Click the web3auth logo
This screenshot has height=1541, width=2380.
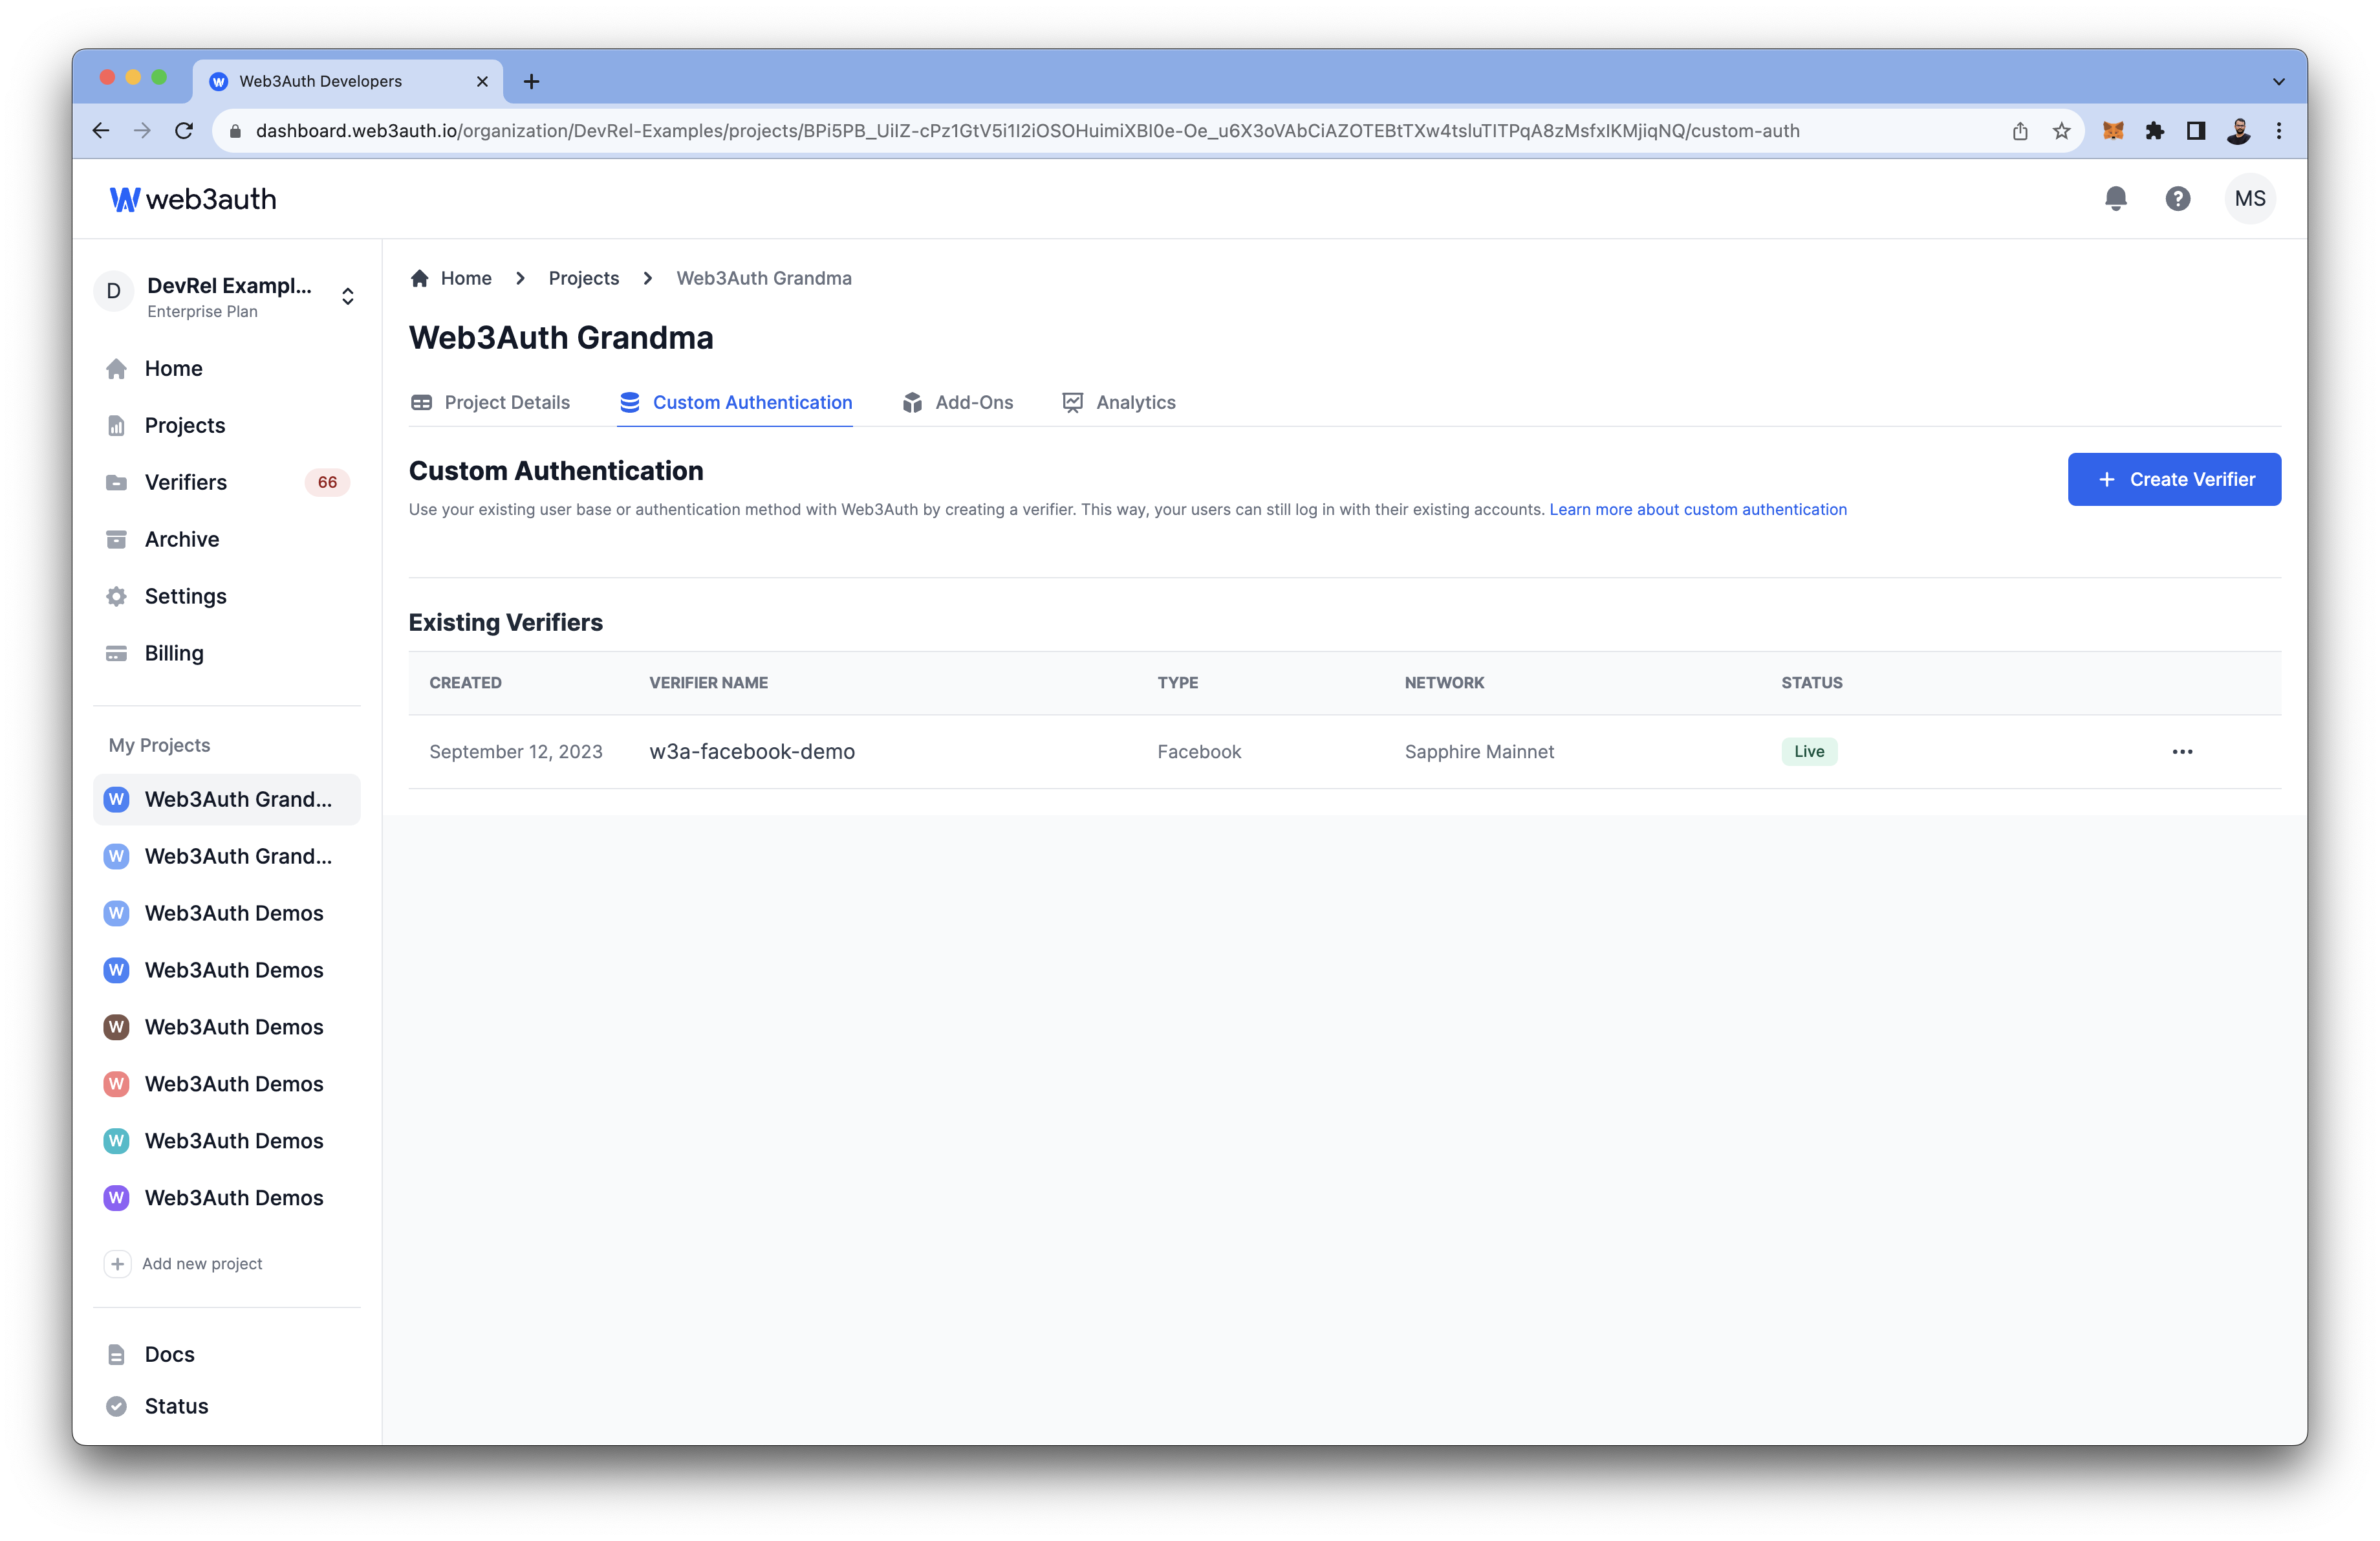pyautogui.click(x=193, y=199)
